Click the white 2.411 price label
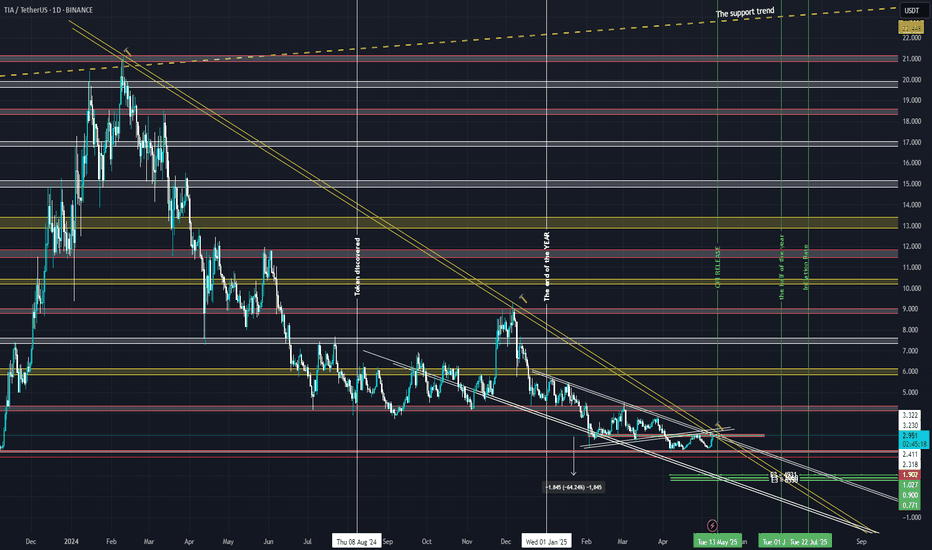The width and height of the screenshot is (932, 550). click(x=910, y=454)
